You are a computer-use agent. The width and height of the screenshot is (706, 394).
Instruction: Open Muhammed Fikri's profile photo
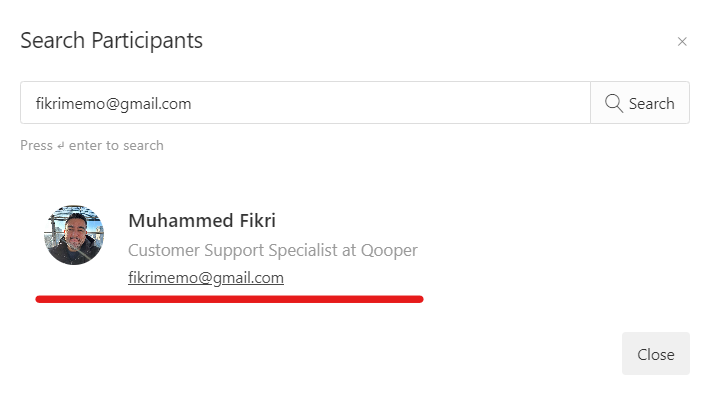click(74, 235)
